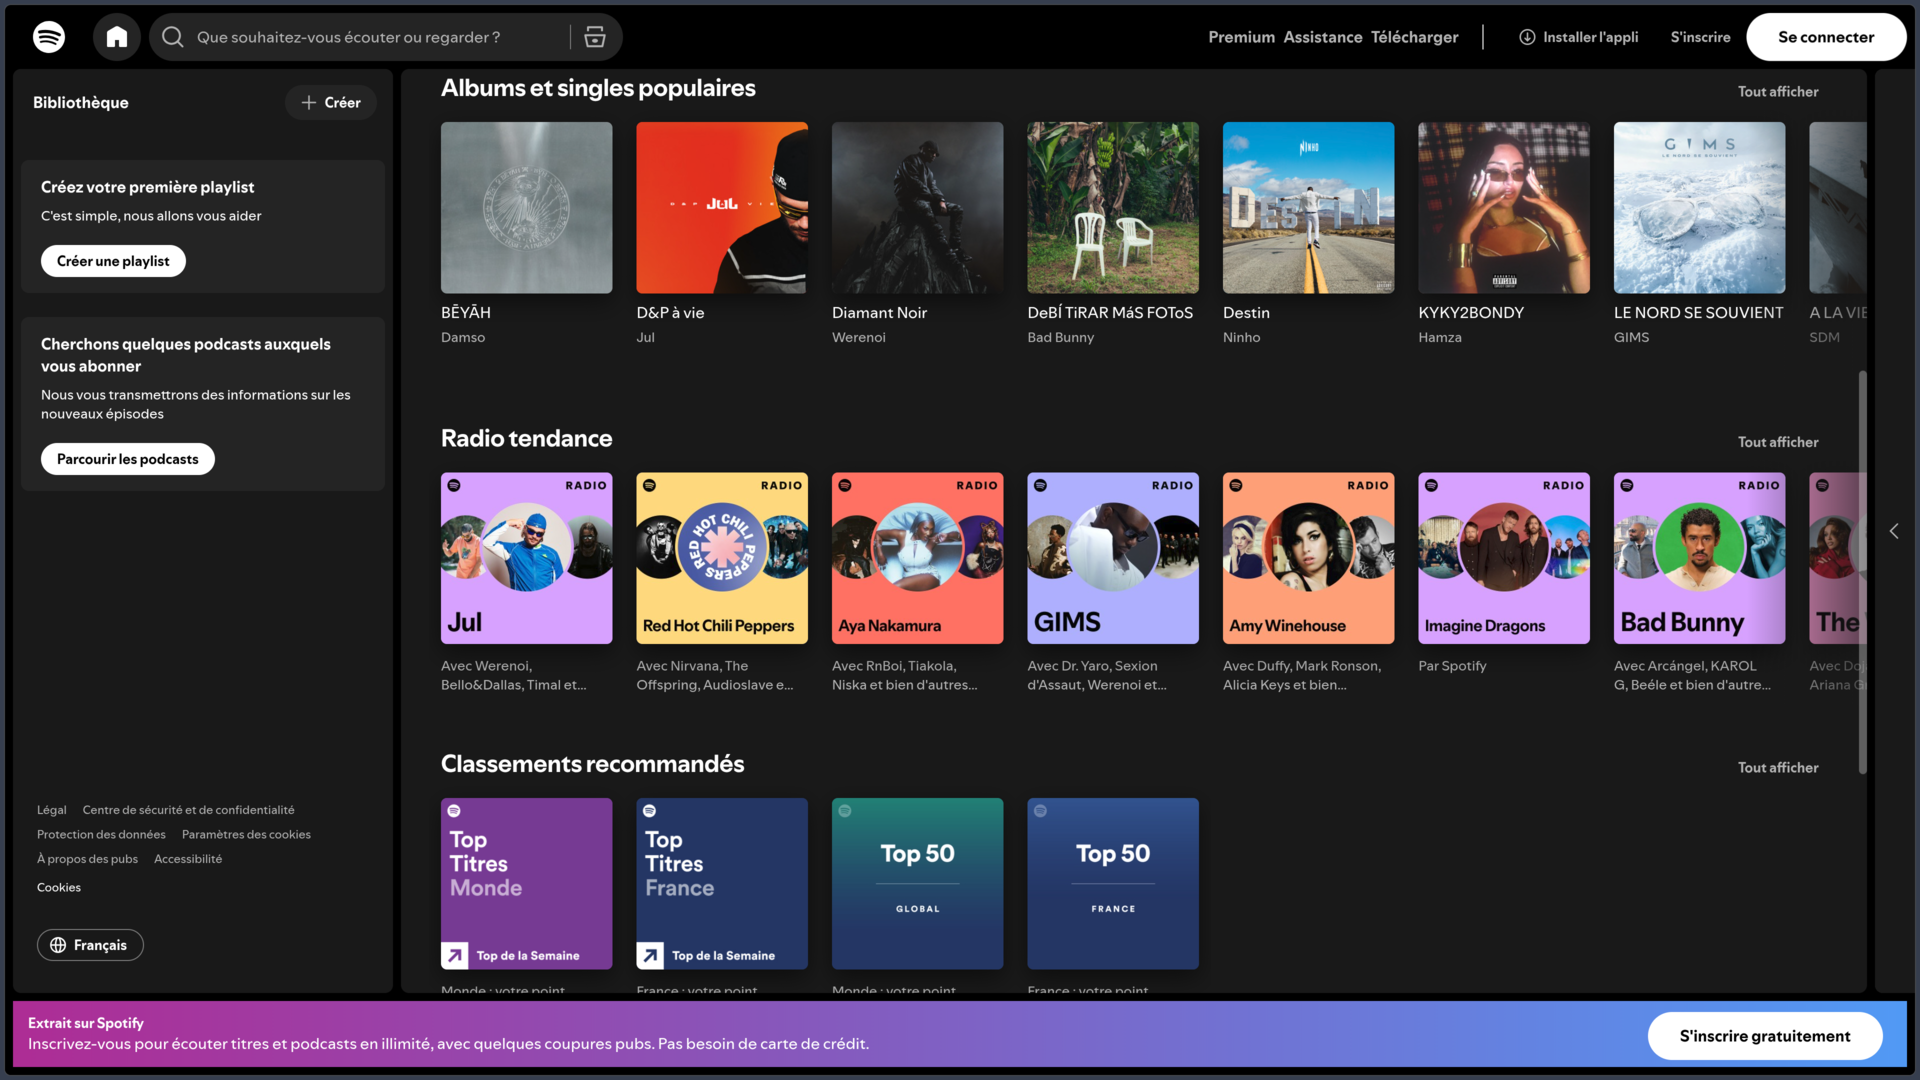Click the main content vertical scrollbar
Image resolution: width=1920 pixels, height=1080 pixels.
pyautogui.click(x=1862, y=572)
